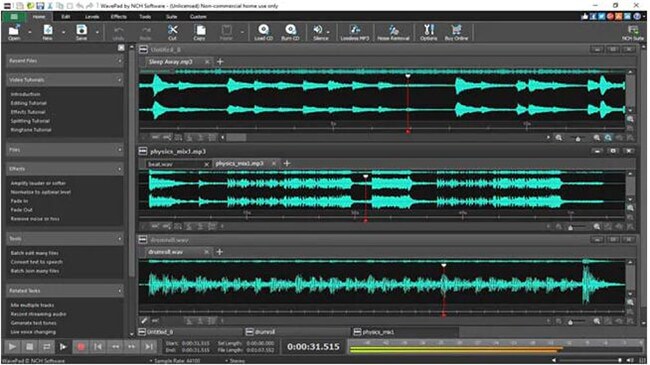The height and width of the screenshot is (365, 650).
Task: Collapse the Recent Files panel section
Action: tap(120, 61)
